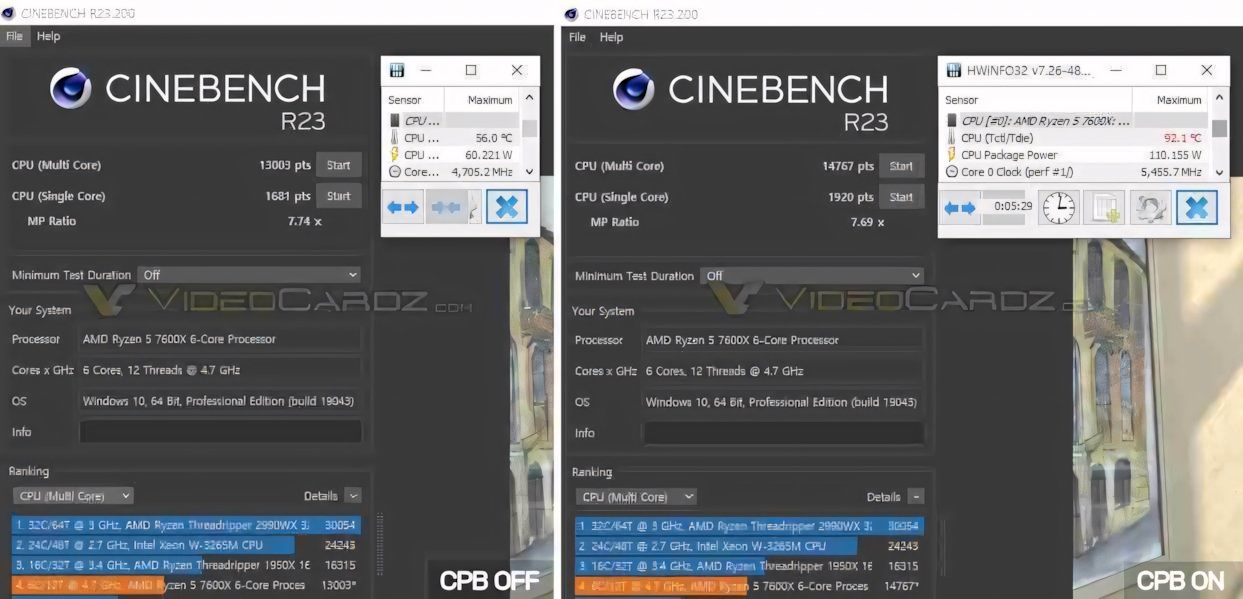
Task: Click the lightning icon beside CPU Package Power
Action: (x=952, y=155)
